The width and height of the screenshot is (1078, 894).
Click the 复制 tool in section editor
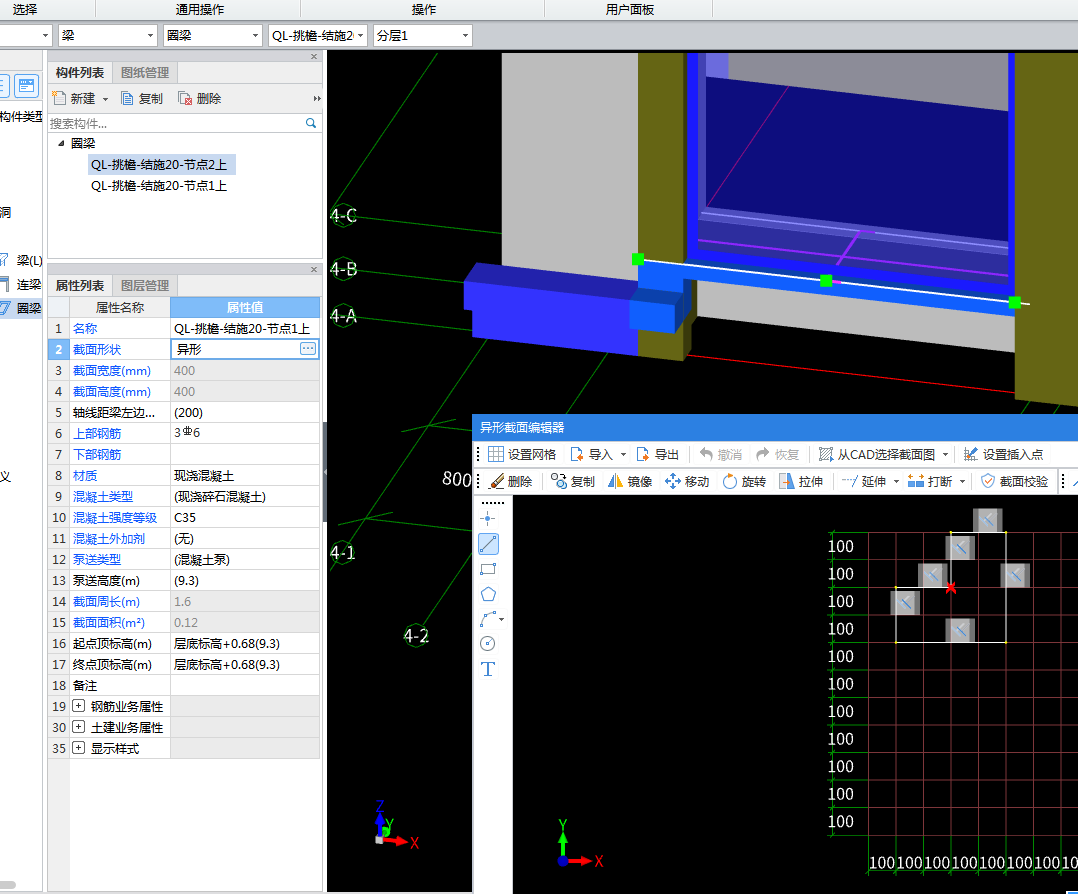pos(573,481)
